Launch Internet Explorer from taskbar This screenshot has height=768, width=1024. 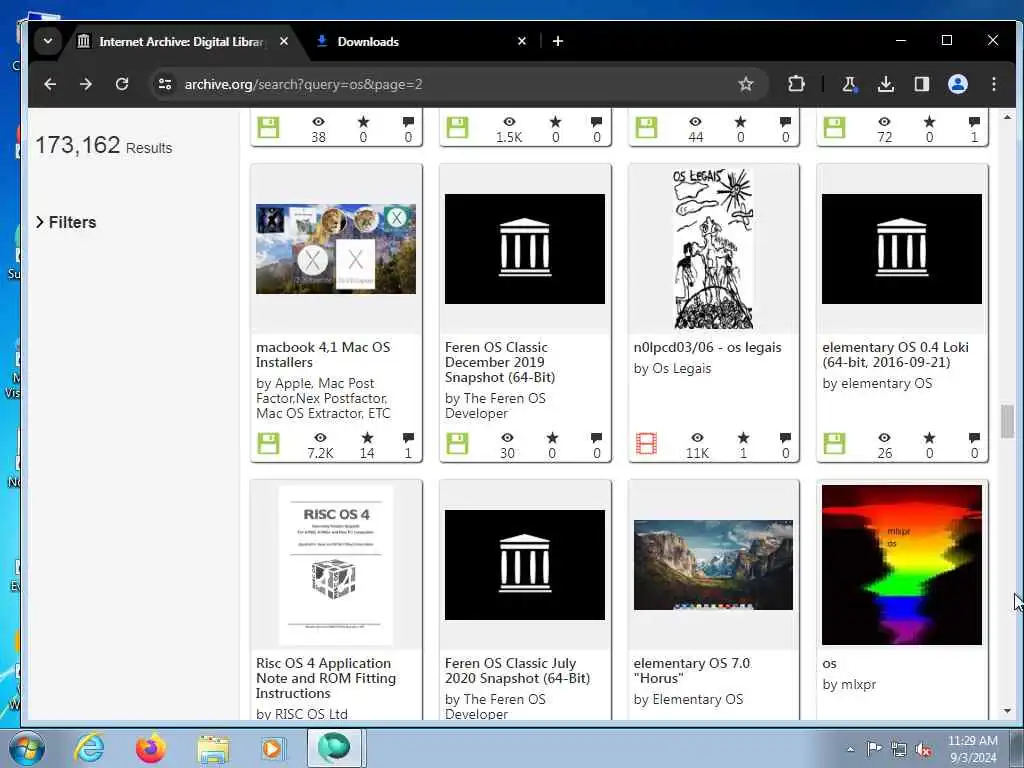[89, 748]
